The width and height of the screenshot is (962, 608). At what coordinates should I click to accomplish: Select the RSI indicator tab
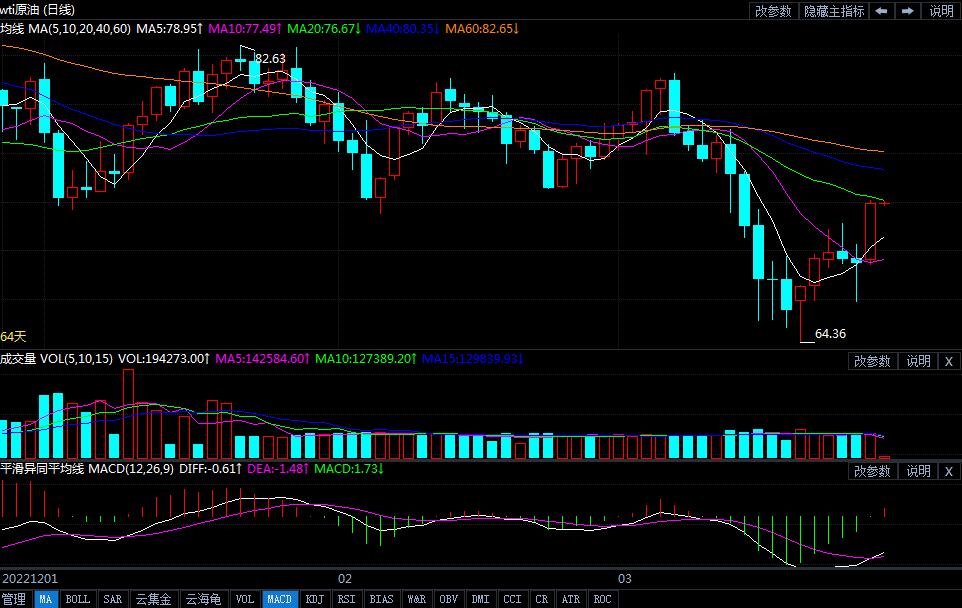coord(346,599)
